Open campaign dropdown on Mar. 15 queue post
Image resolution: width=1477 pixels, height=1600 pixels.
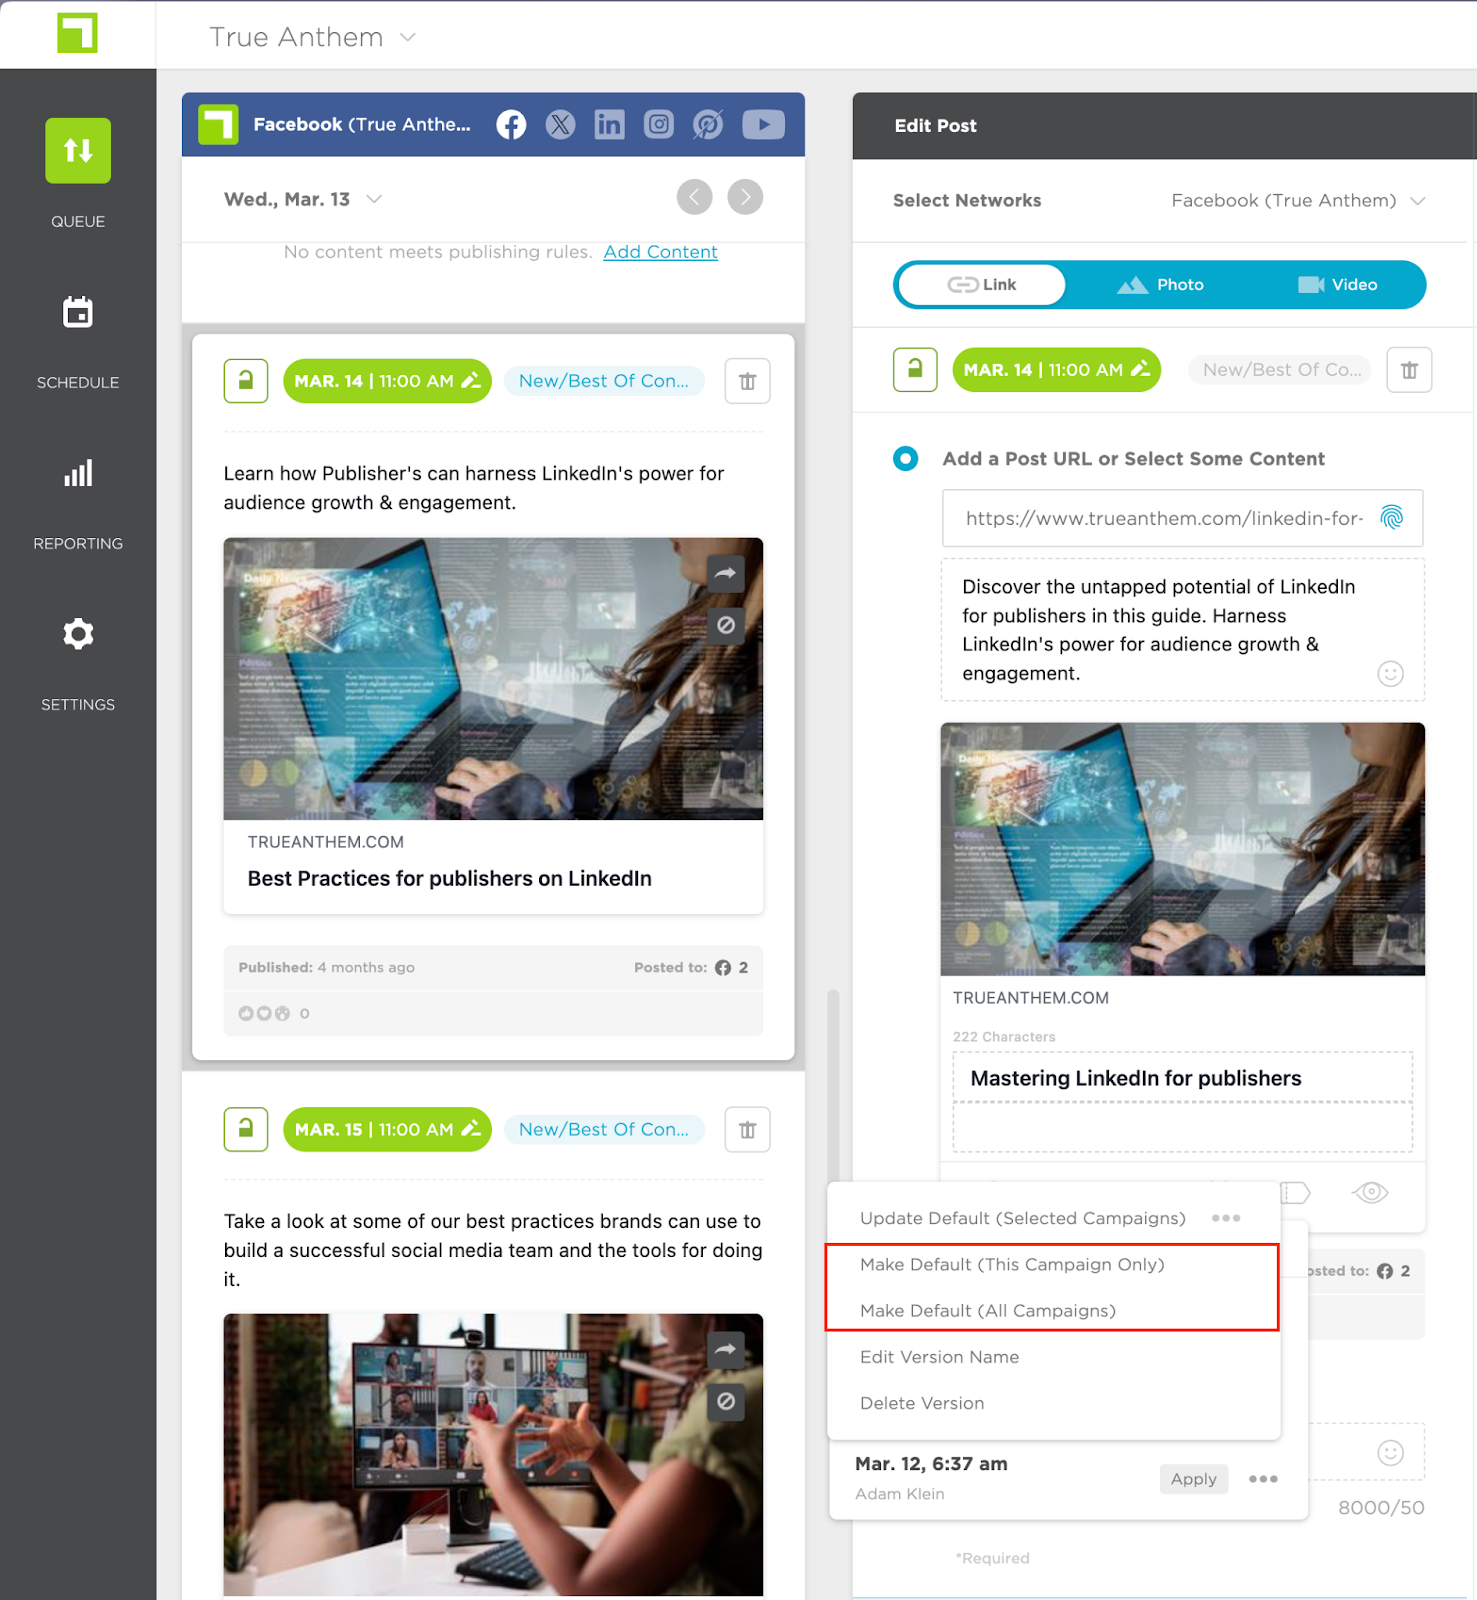click(604, 1130)
